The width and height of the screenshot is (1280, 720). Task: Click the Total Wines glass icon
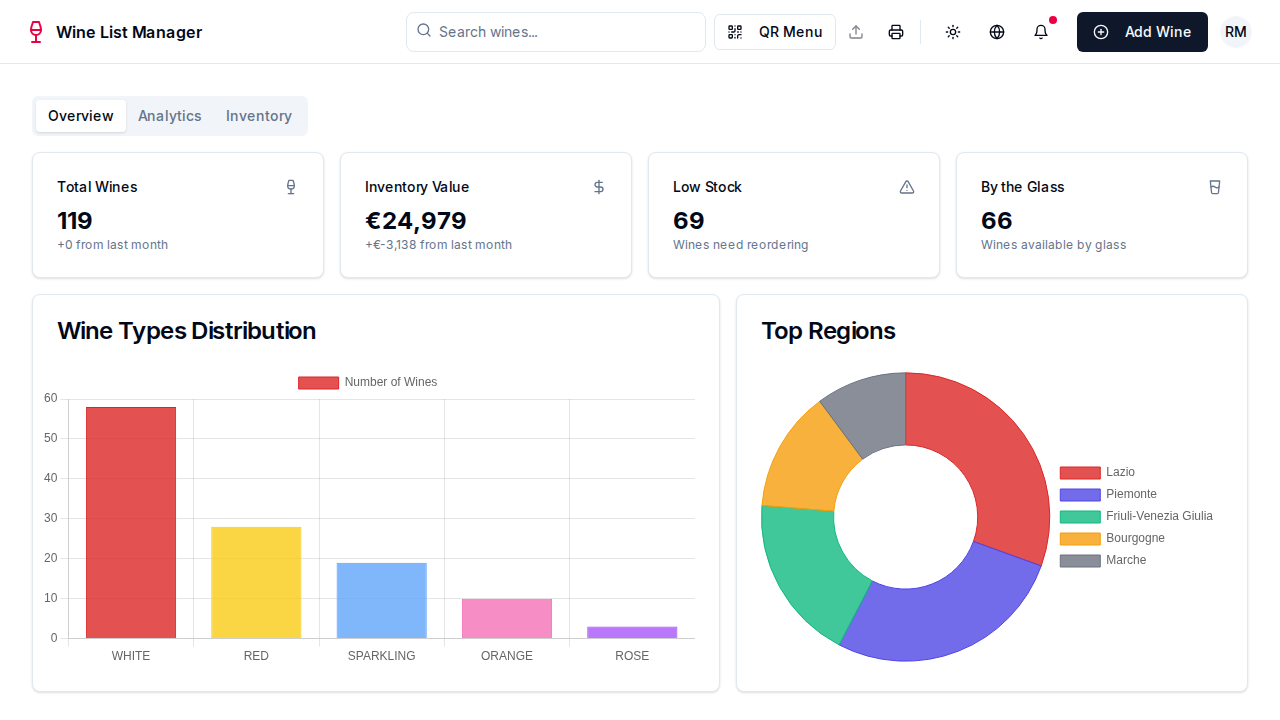click(291, 187)
